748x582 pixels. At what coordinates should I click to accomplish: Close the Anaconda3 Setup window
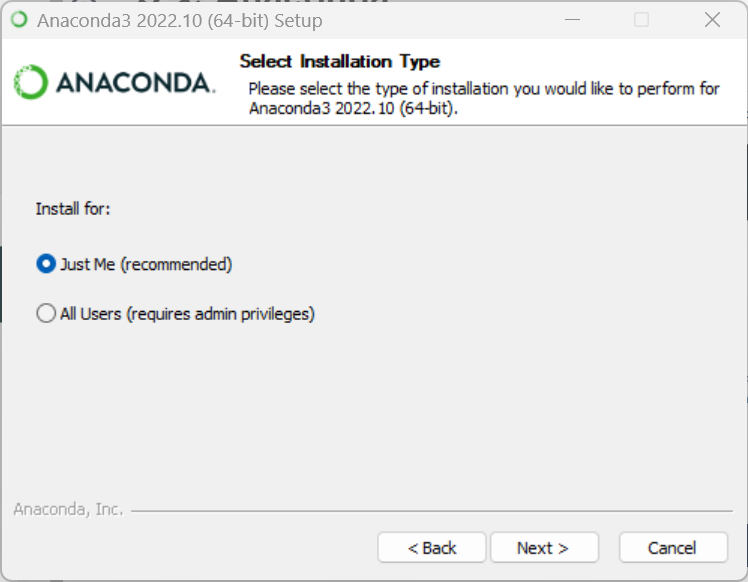pos(712,20)
